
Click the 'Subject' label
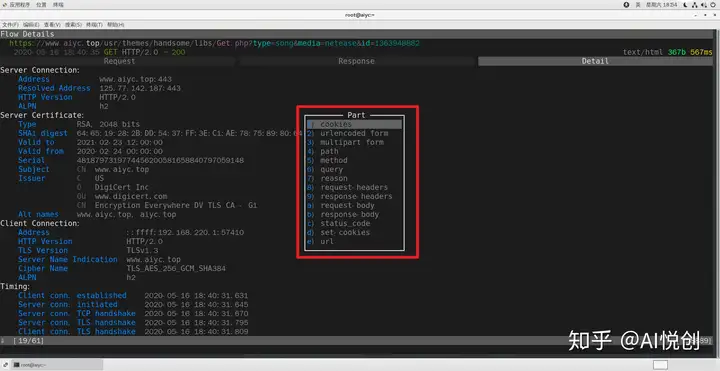click(x=34, y=169)
